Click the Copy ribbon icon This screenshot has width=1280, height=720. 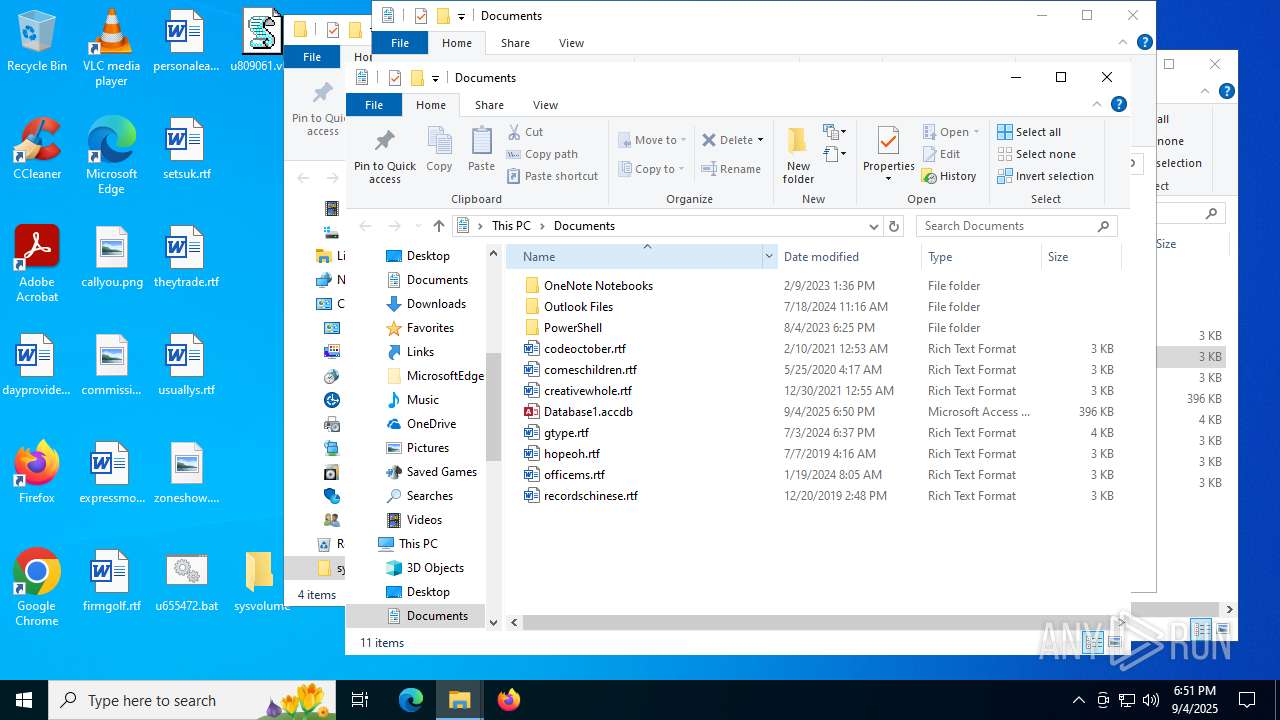pos(439,149)
